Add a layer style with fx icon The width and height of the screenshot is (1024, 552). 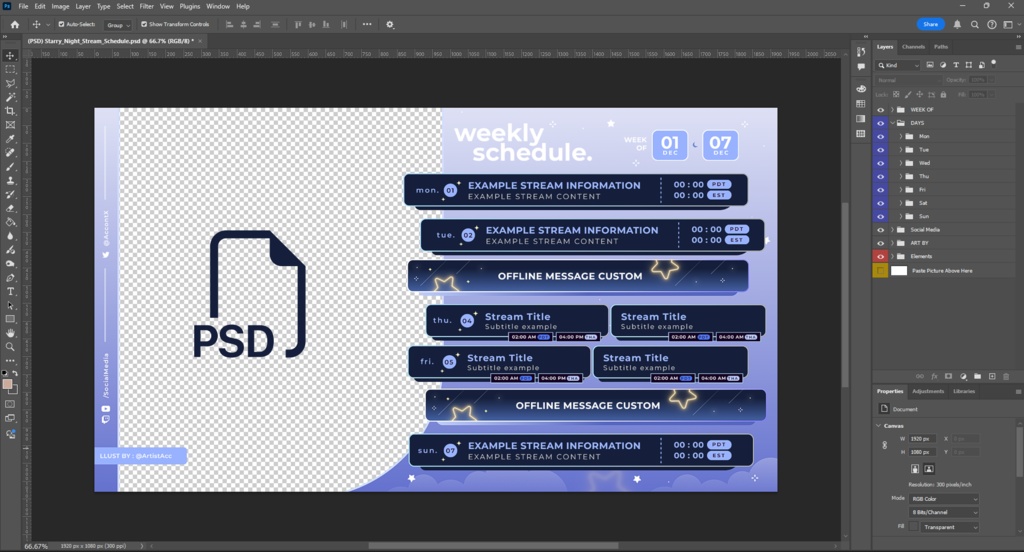(x=934, y=376)
